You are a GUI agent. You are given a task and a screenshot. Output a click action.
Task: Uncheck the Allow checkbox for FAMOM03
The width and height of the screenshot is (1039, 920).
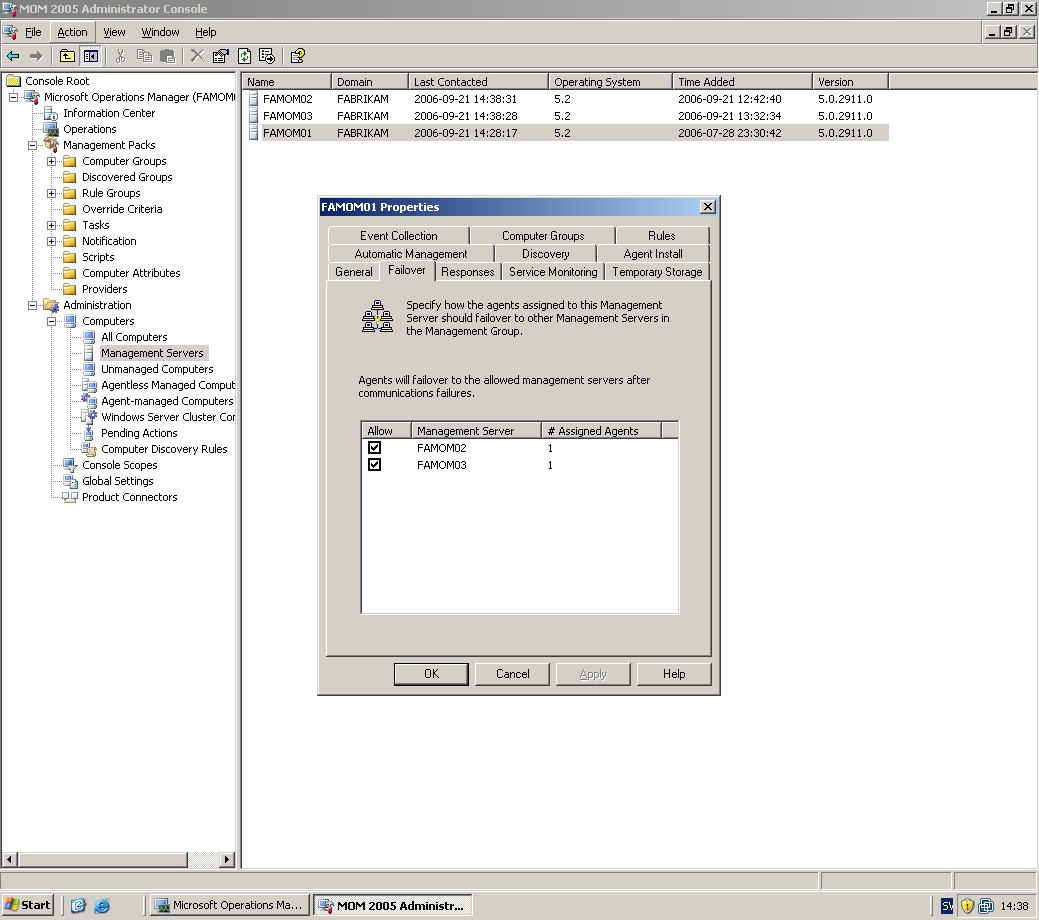375,465
